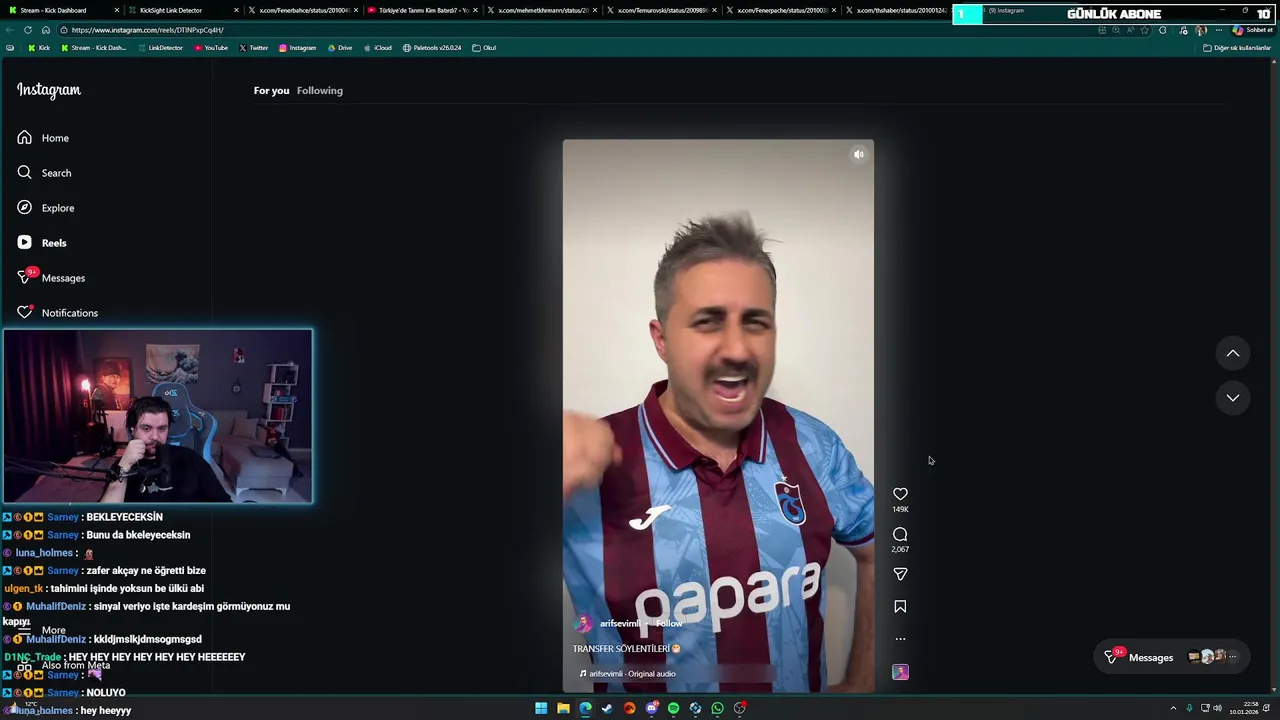Open the arifsevimli profile name on the reel
Screen dimensions: 1280x720
(x=619, y=623)
